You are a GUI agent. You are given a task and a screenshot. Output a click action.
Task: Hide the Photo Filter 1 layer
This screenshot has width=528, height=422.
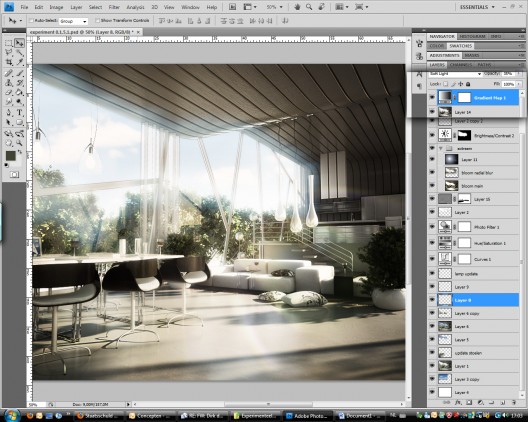(x=432, y=227)
